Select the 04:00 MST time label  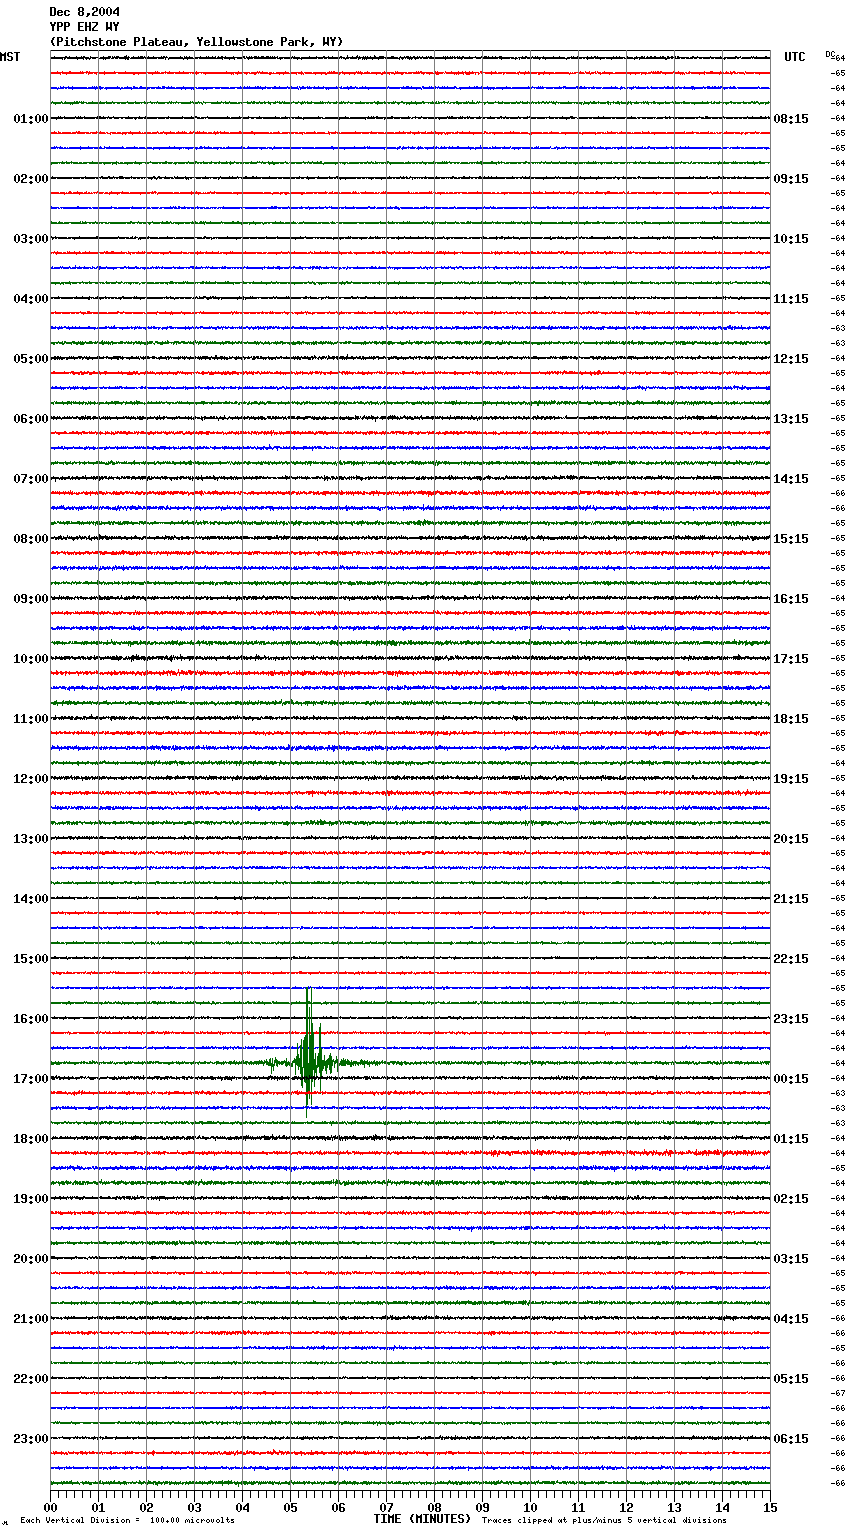pyautogui.click(x=30, y=299)
